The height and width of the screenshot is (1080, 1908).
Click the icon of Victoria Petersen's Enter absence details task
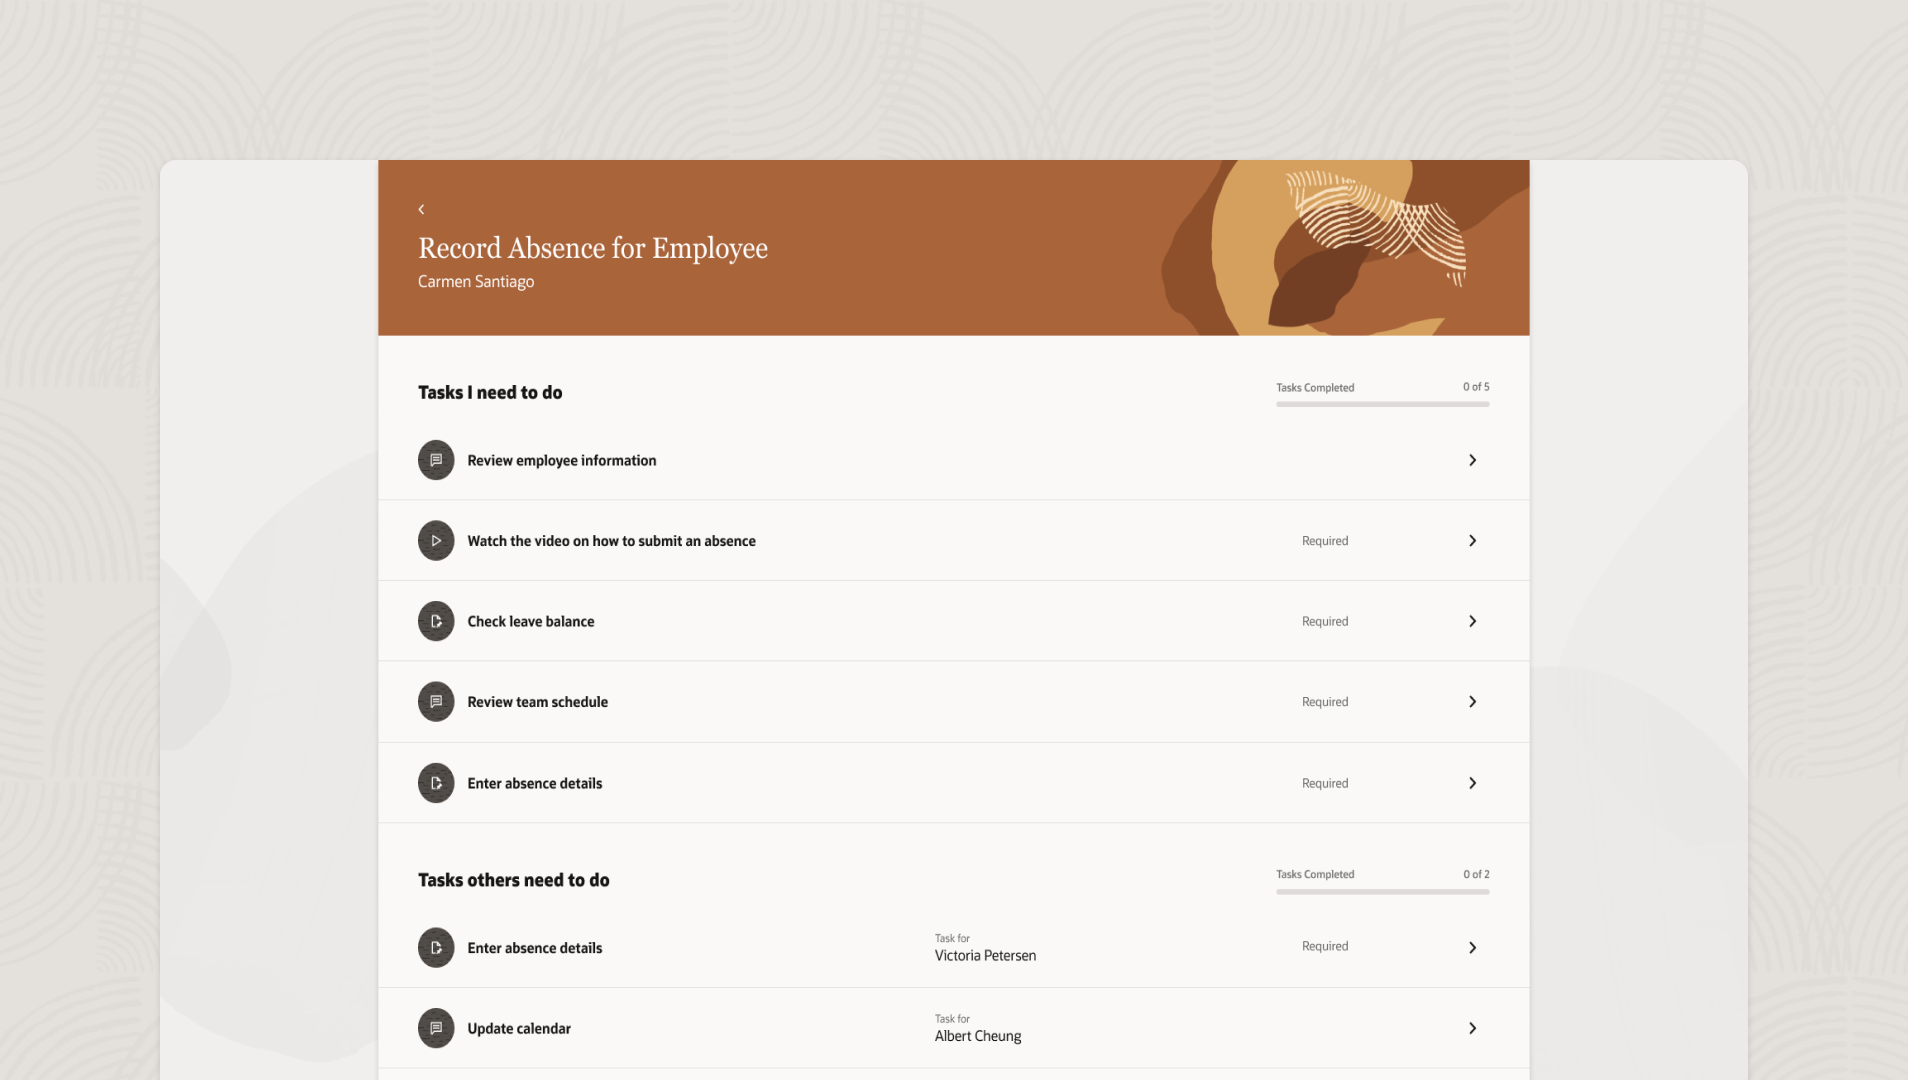436,948
